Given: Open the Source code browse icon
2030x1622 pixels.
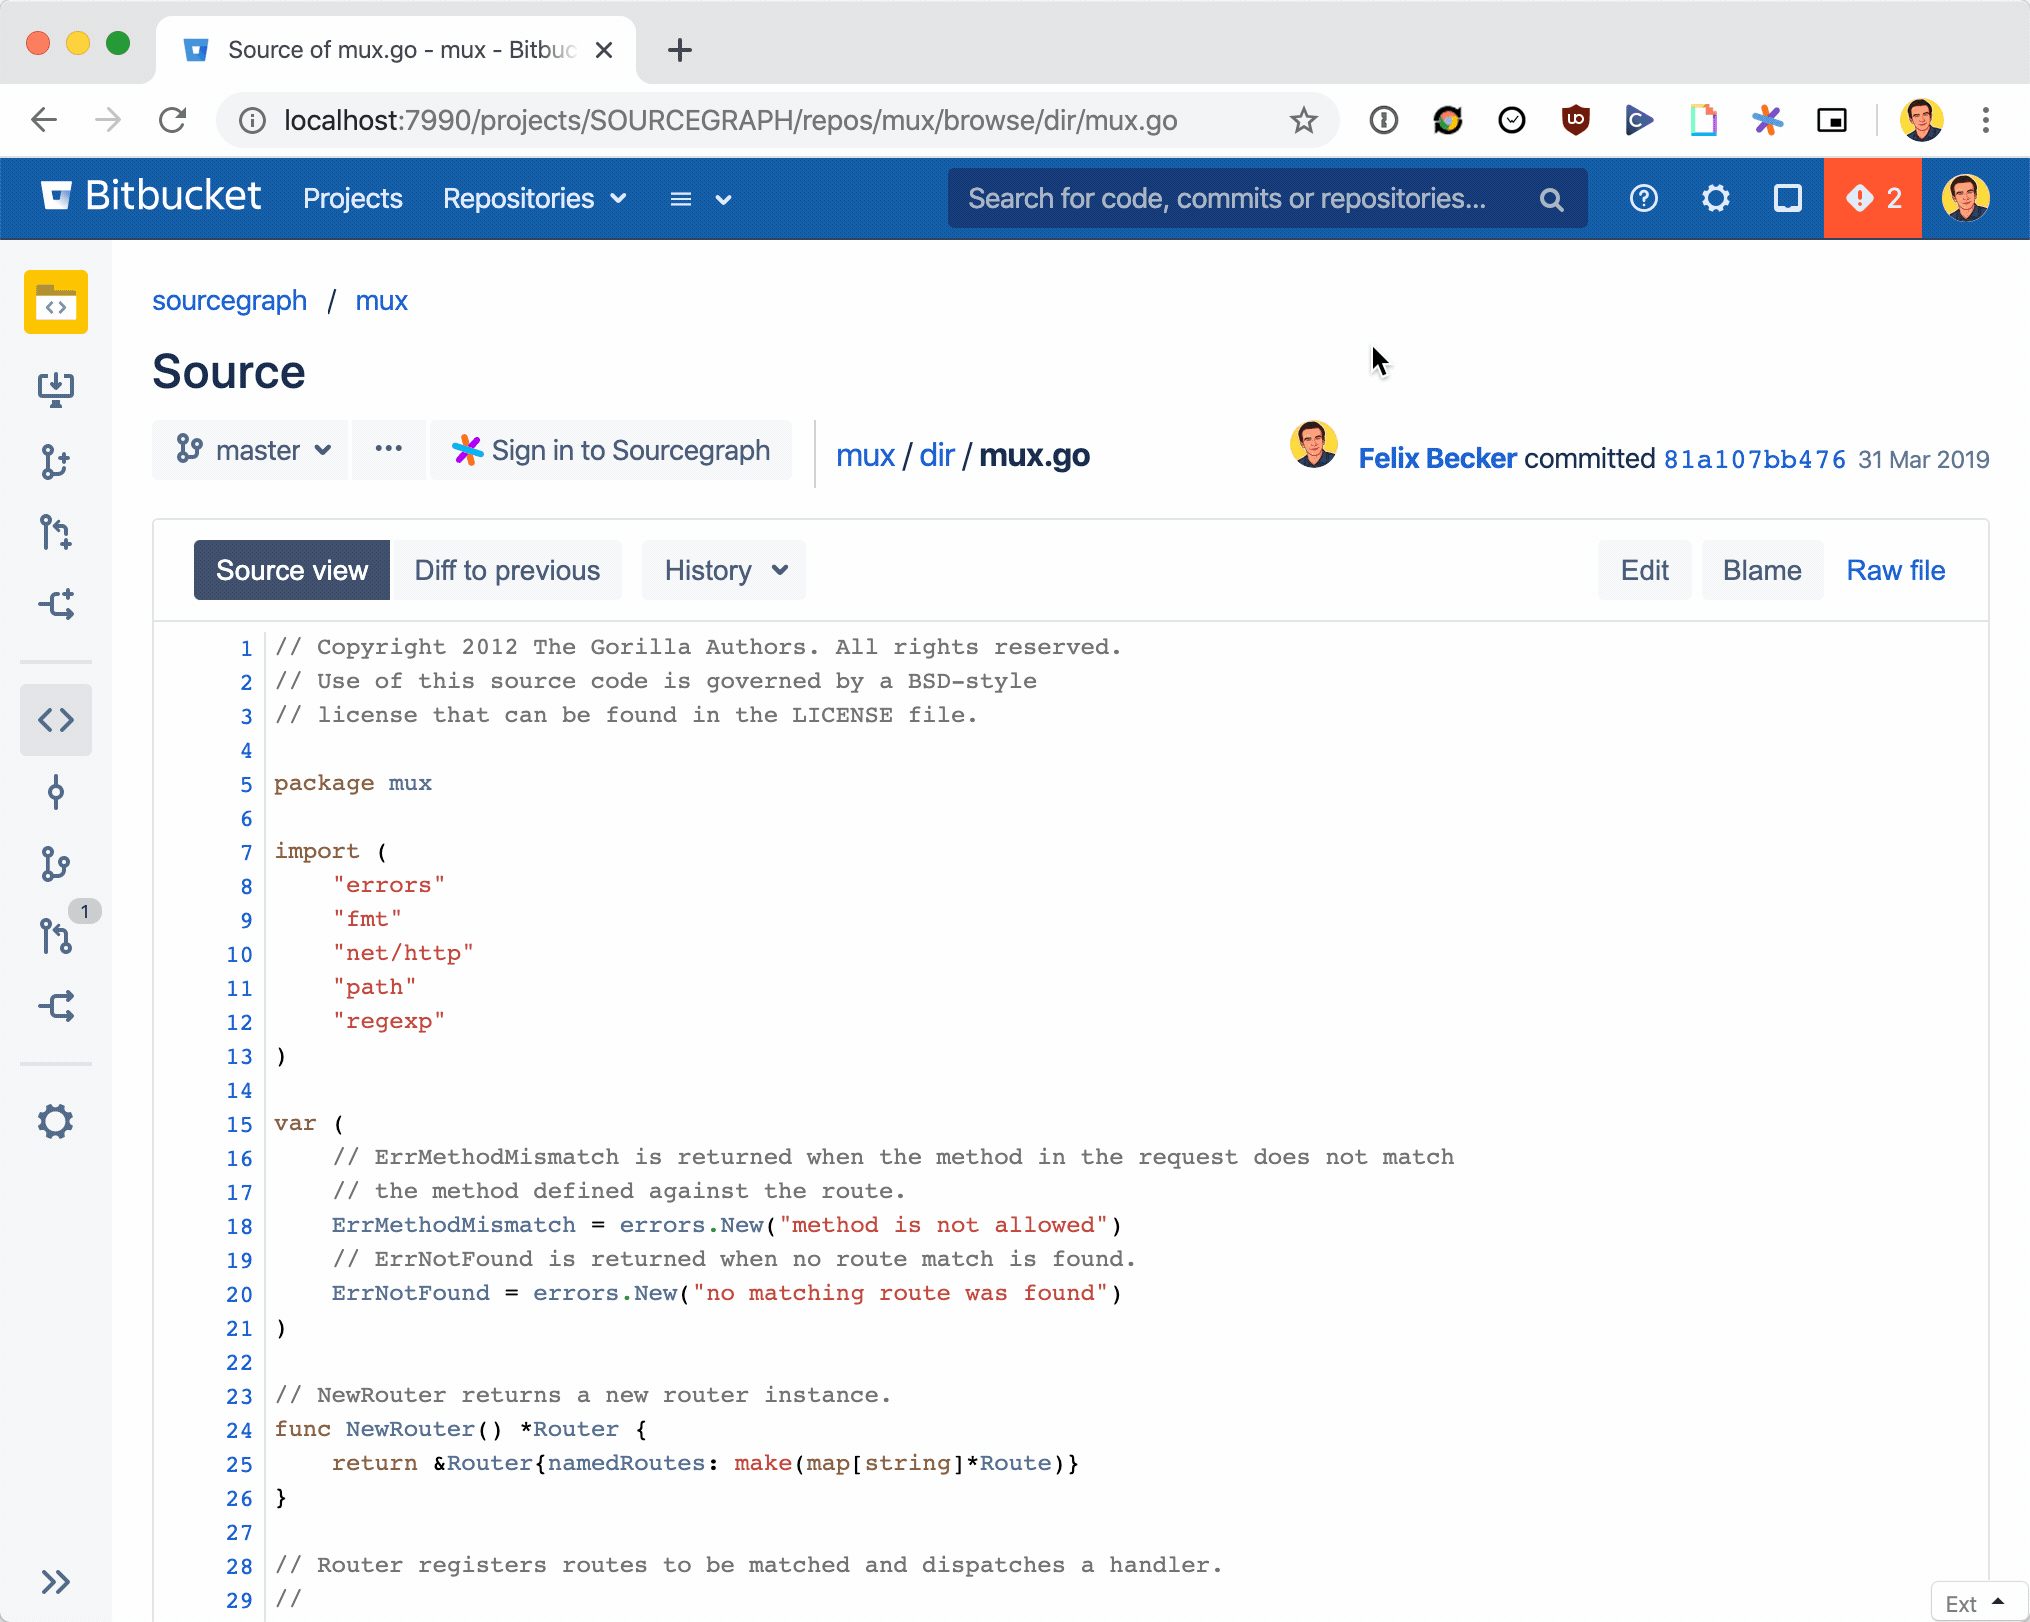Looking at the screenshot, I should (x=56, y=720).
